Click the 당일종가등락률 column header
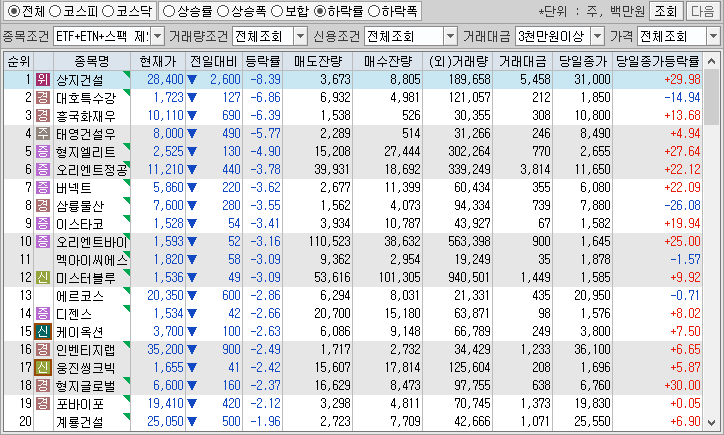Screen dimensions: 724x435 click(657, 61)
